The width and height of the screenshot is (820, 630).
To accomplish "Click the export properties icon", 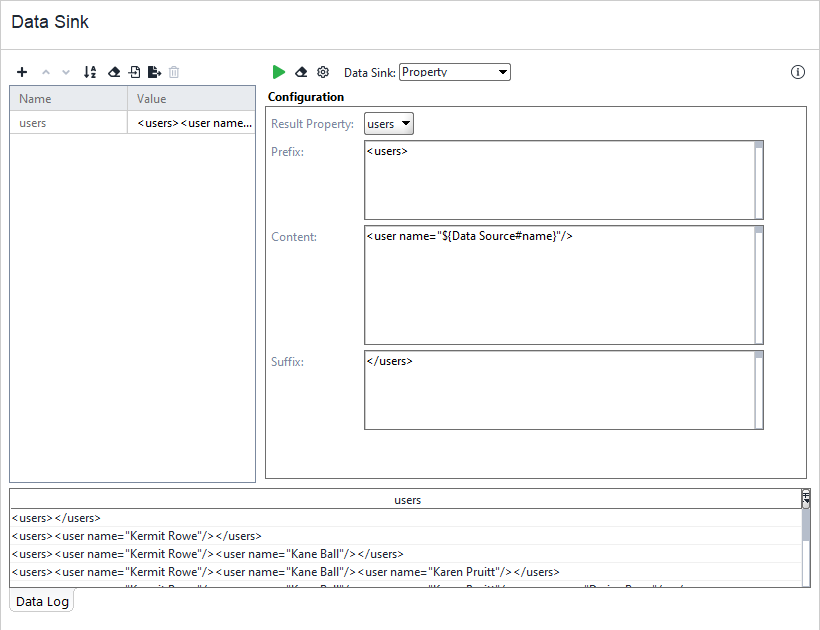I will [154, 72].
